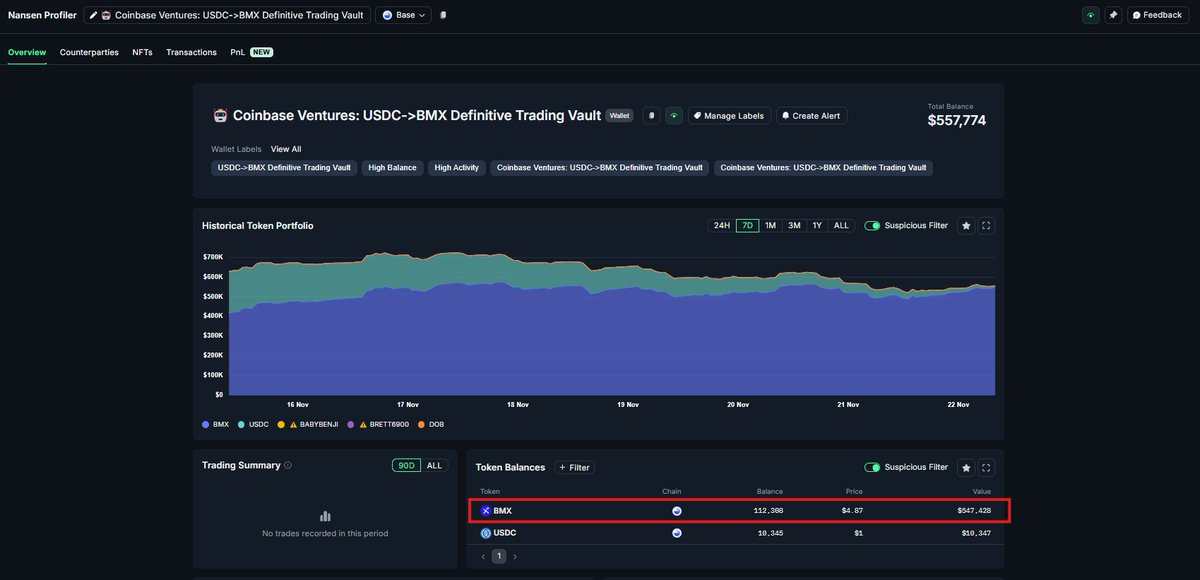Click page number 1 in Token Balances
The width and height of the screenshot is (1200, 580).
pyautogui.click(x=499, y=556)
